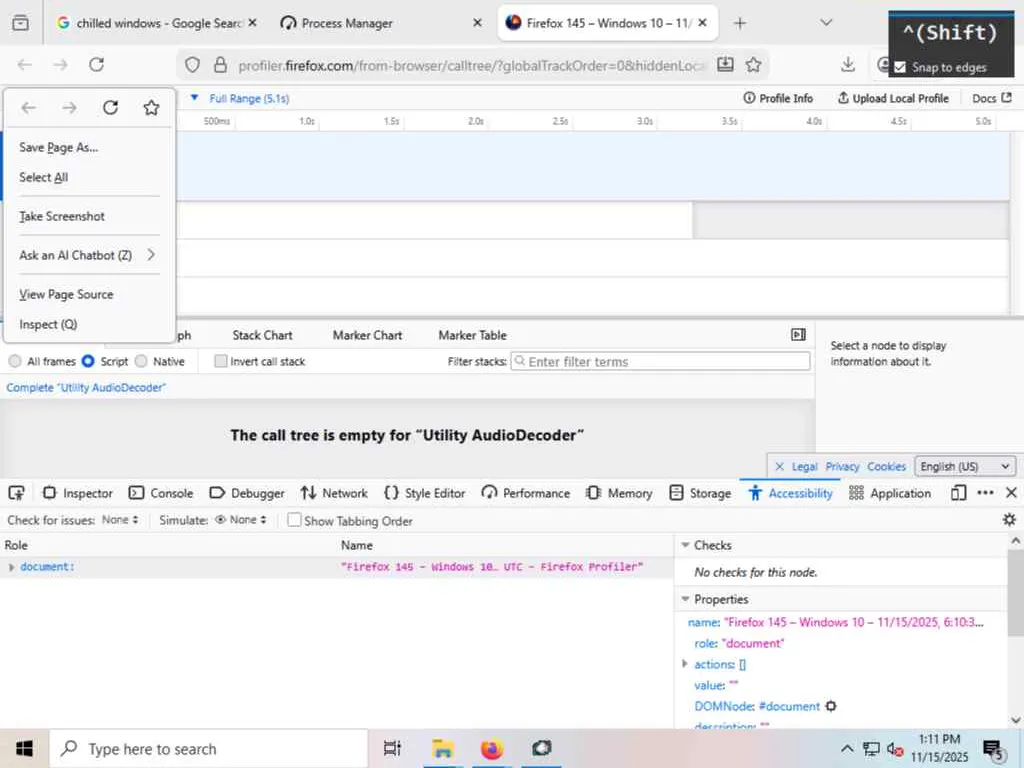
Task: Switch to the Marker Chart tab
Action: pos(368,335)
